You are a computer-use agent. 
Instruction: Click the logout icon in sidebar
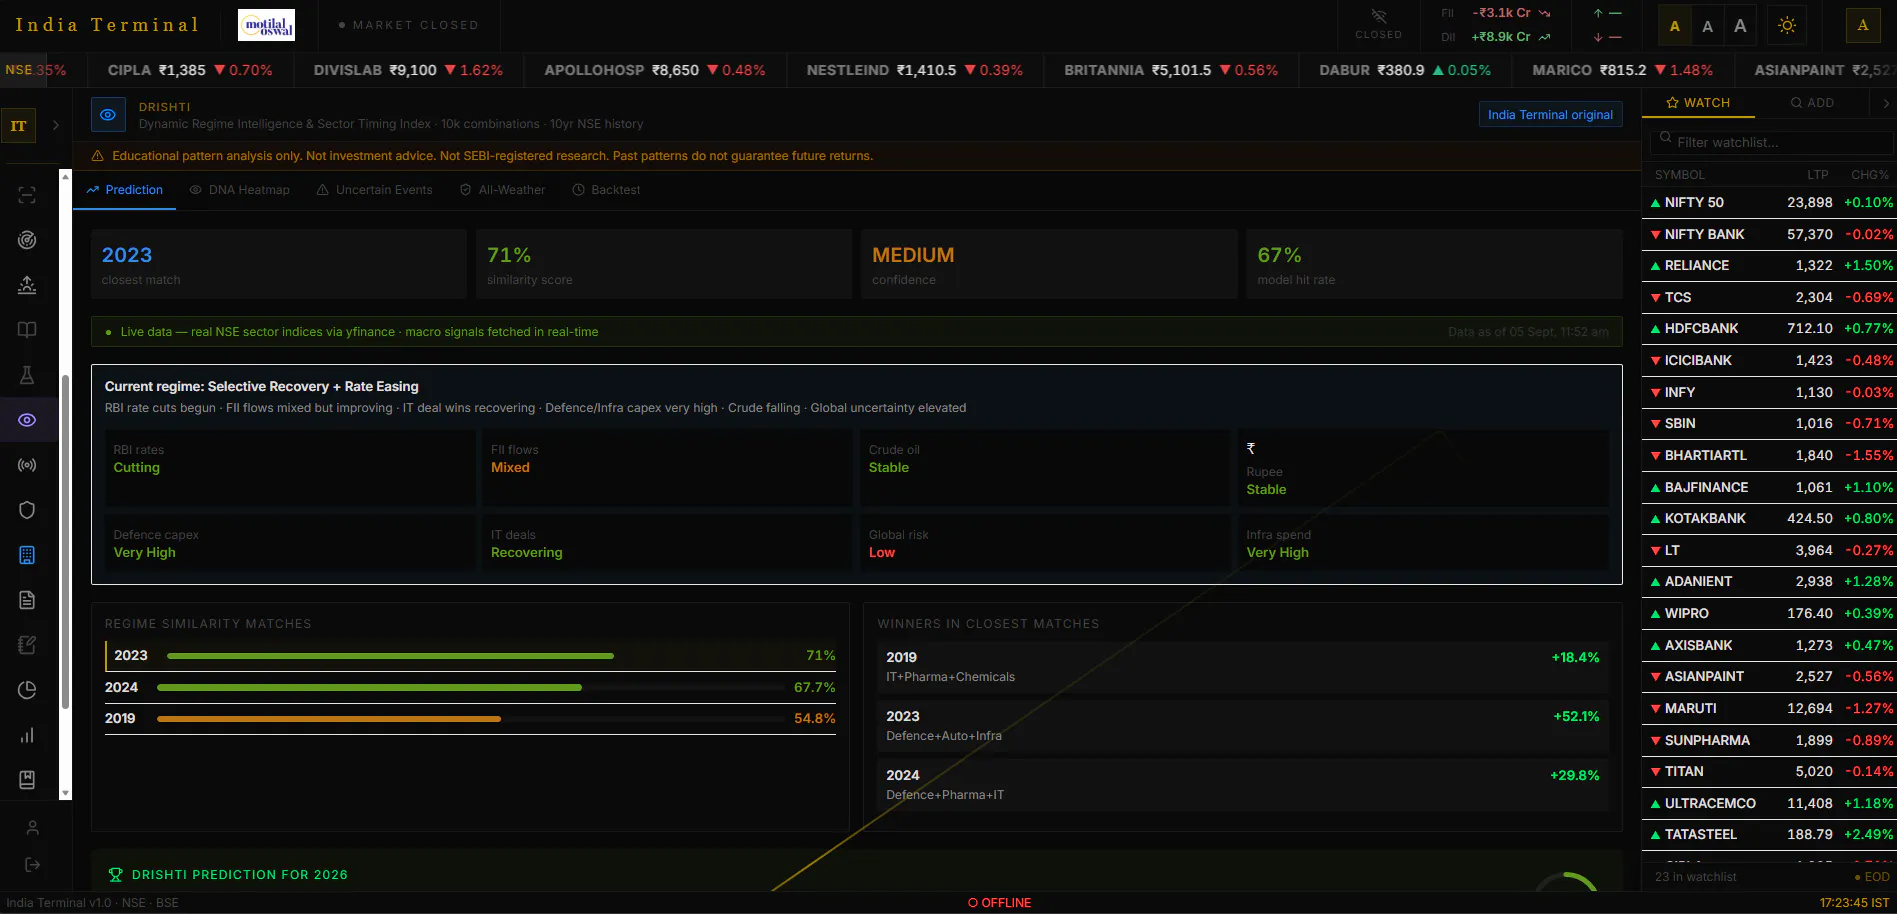32,865
